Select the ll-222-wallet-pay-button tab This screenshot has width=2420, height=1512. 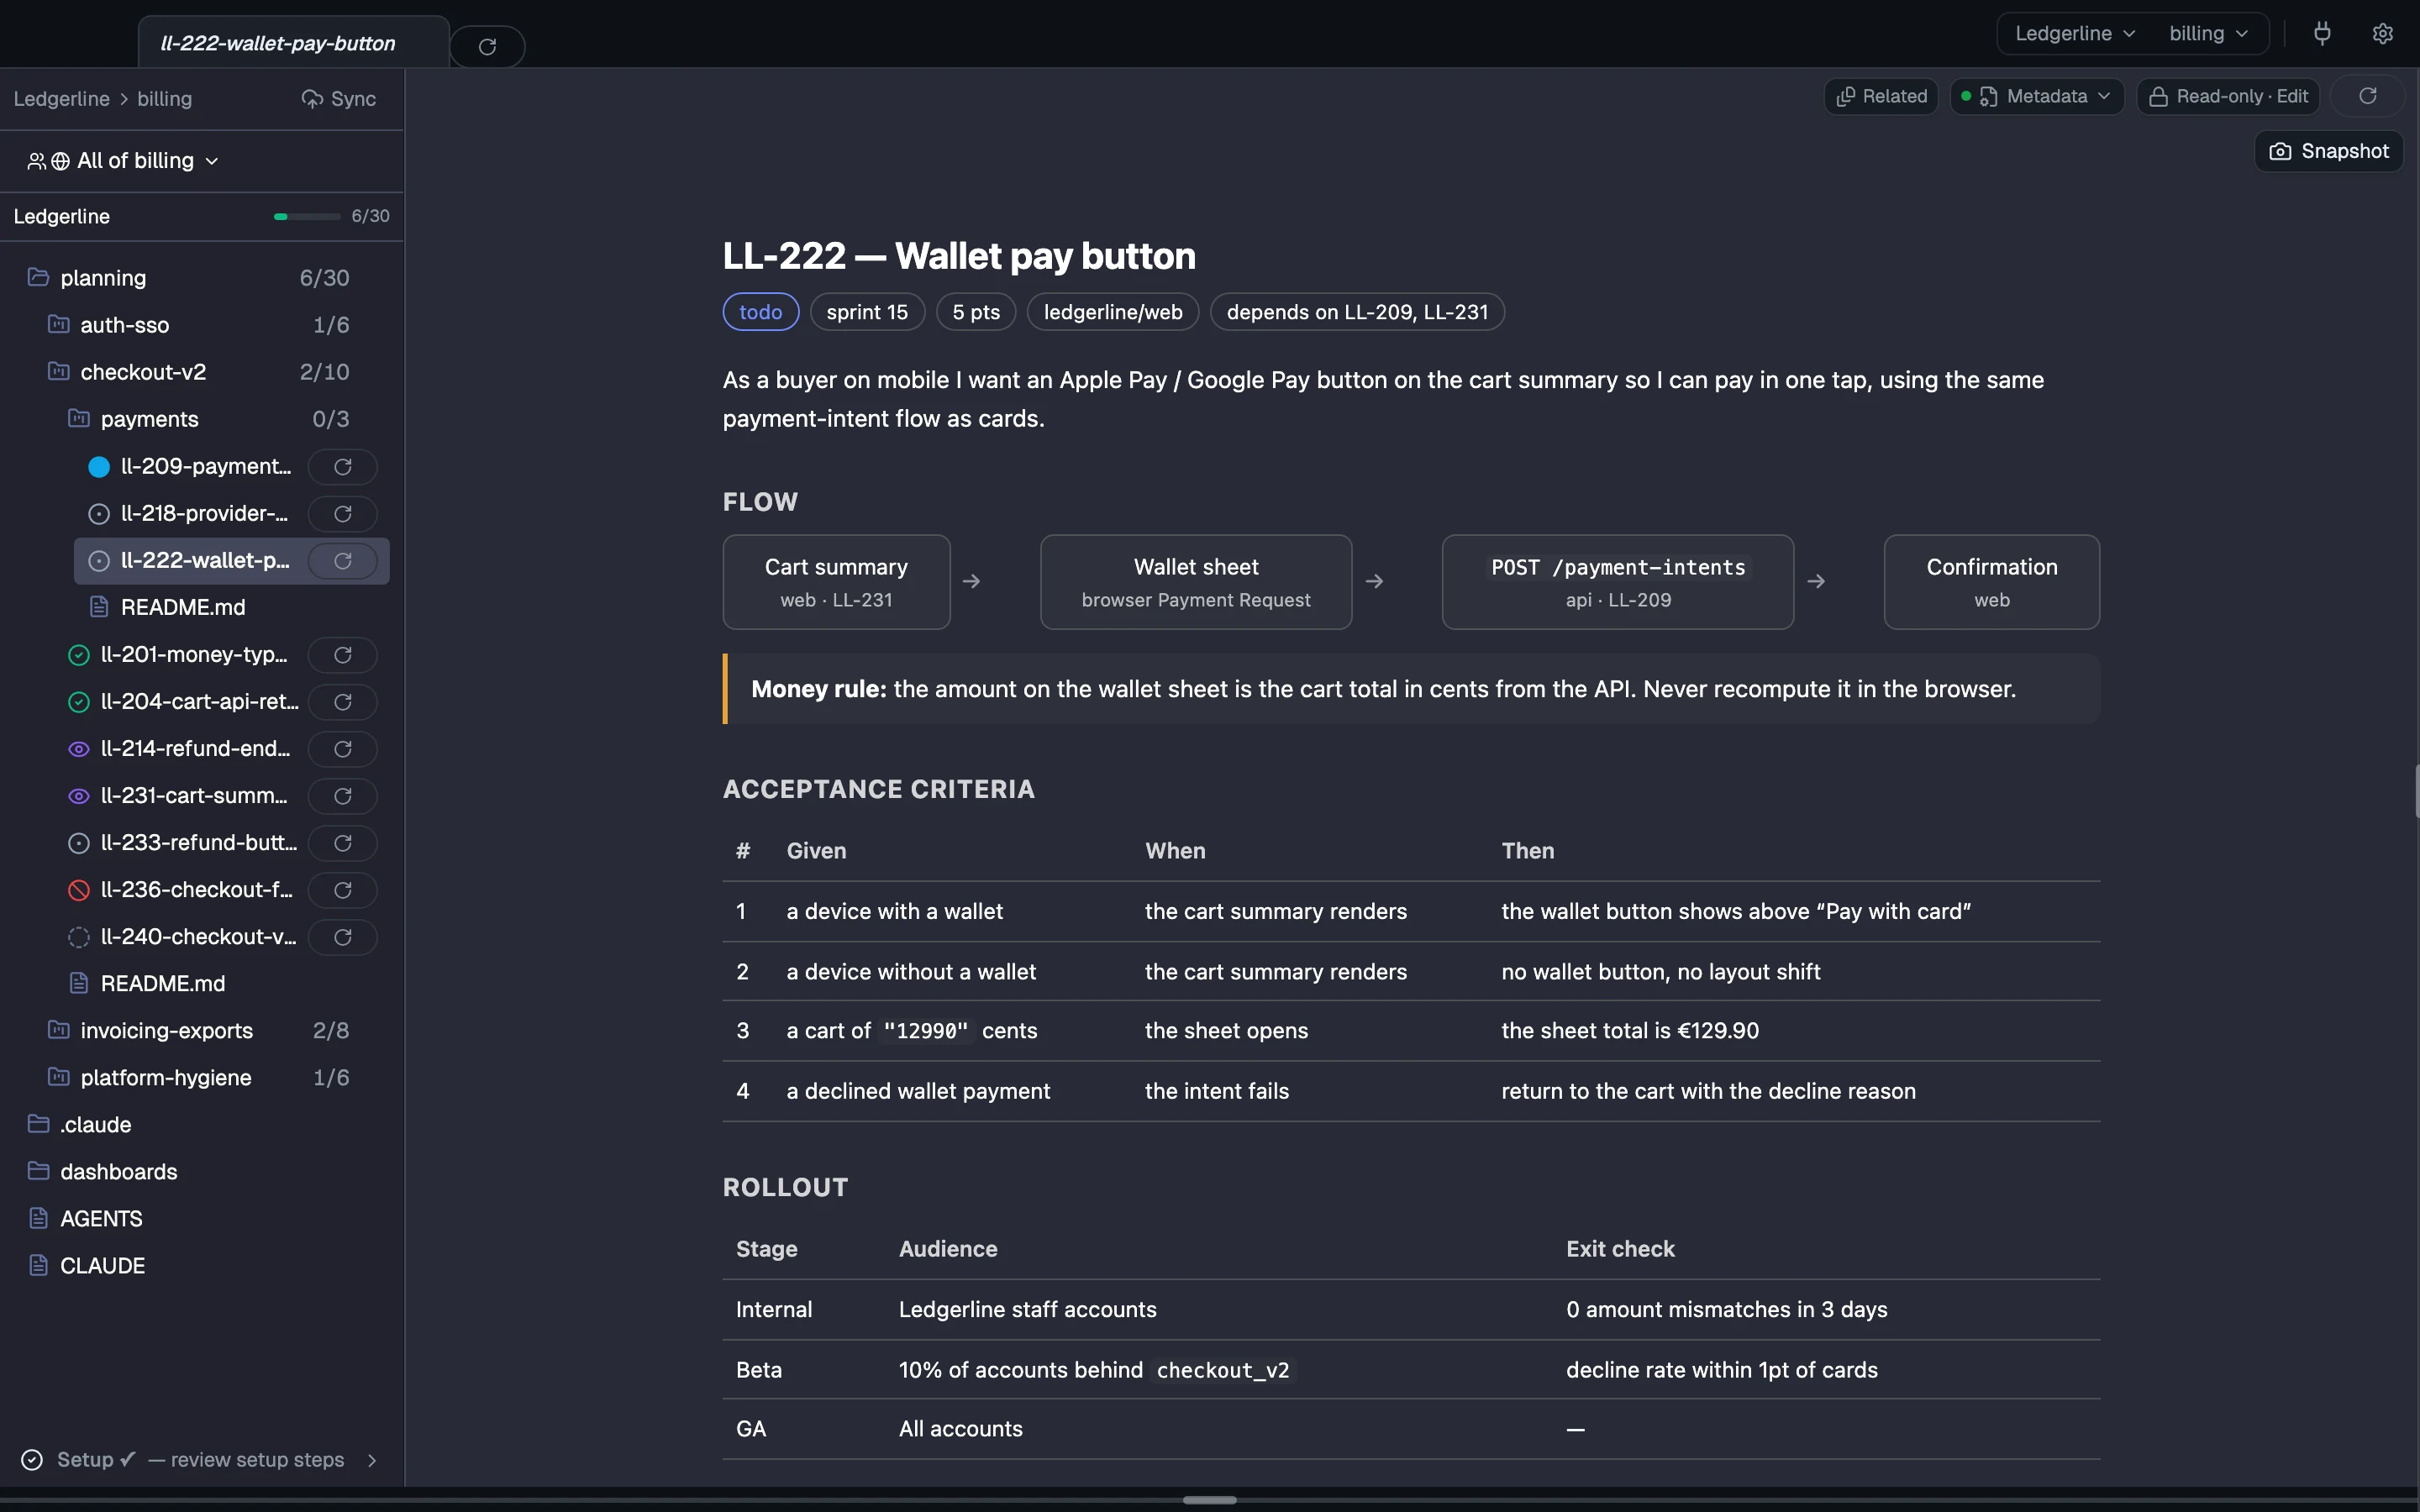click(x=293, y=43)
